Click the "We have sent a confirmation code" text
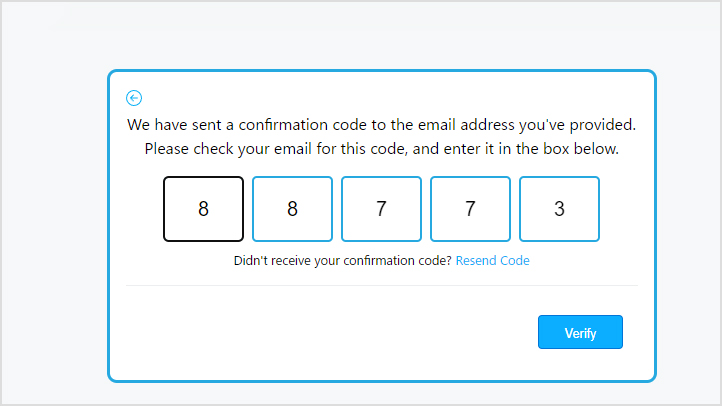 [x=381, y=126]
